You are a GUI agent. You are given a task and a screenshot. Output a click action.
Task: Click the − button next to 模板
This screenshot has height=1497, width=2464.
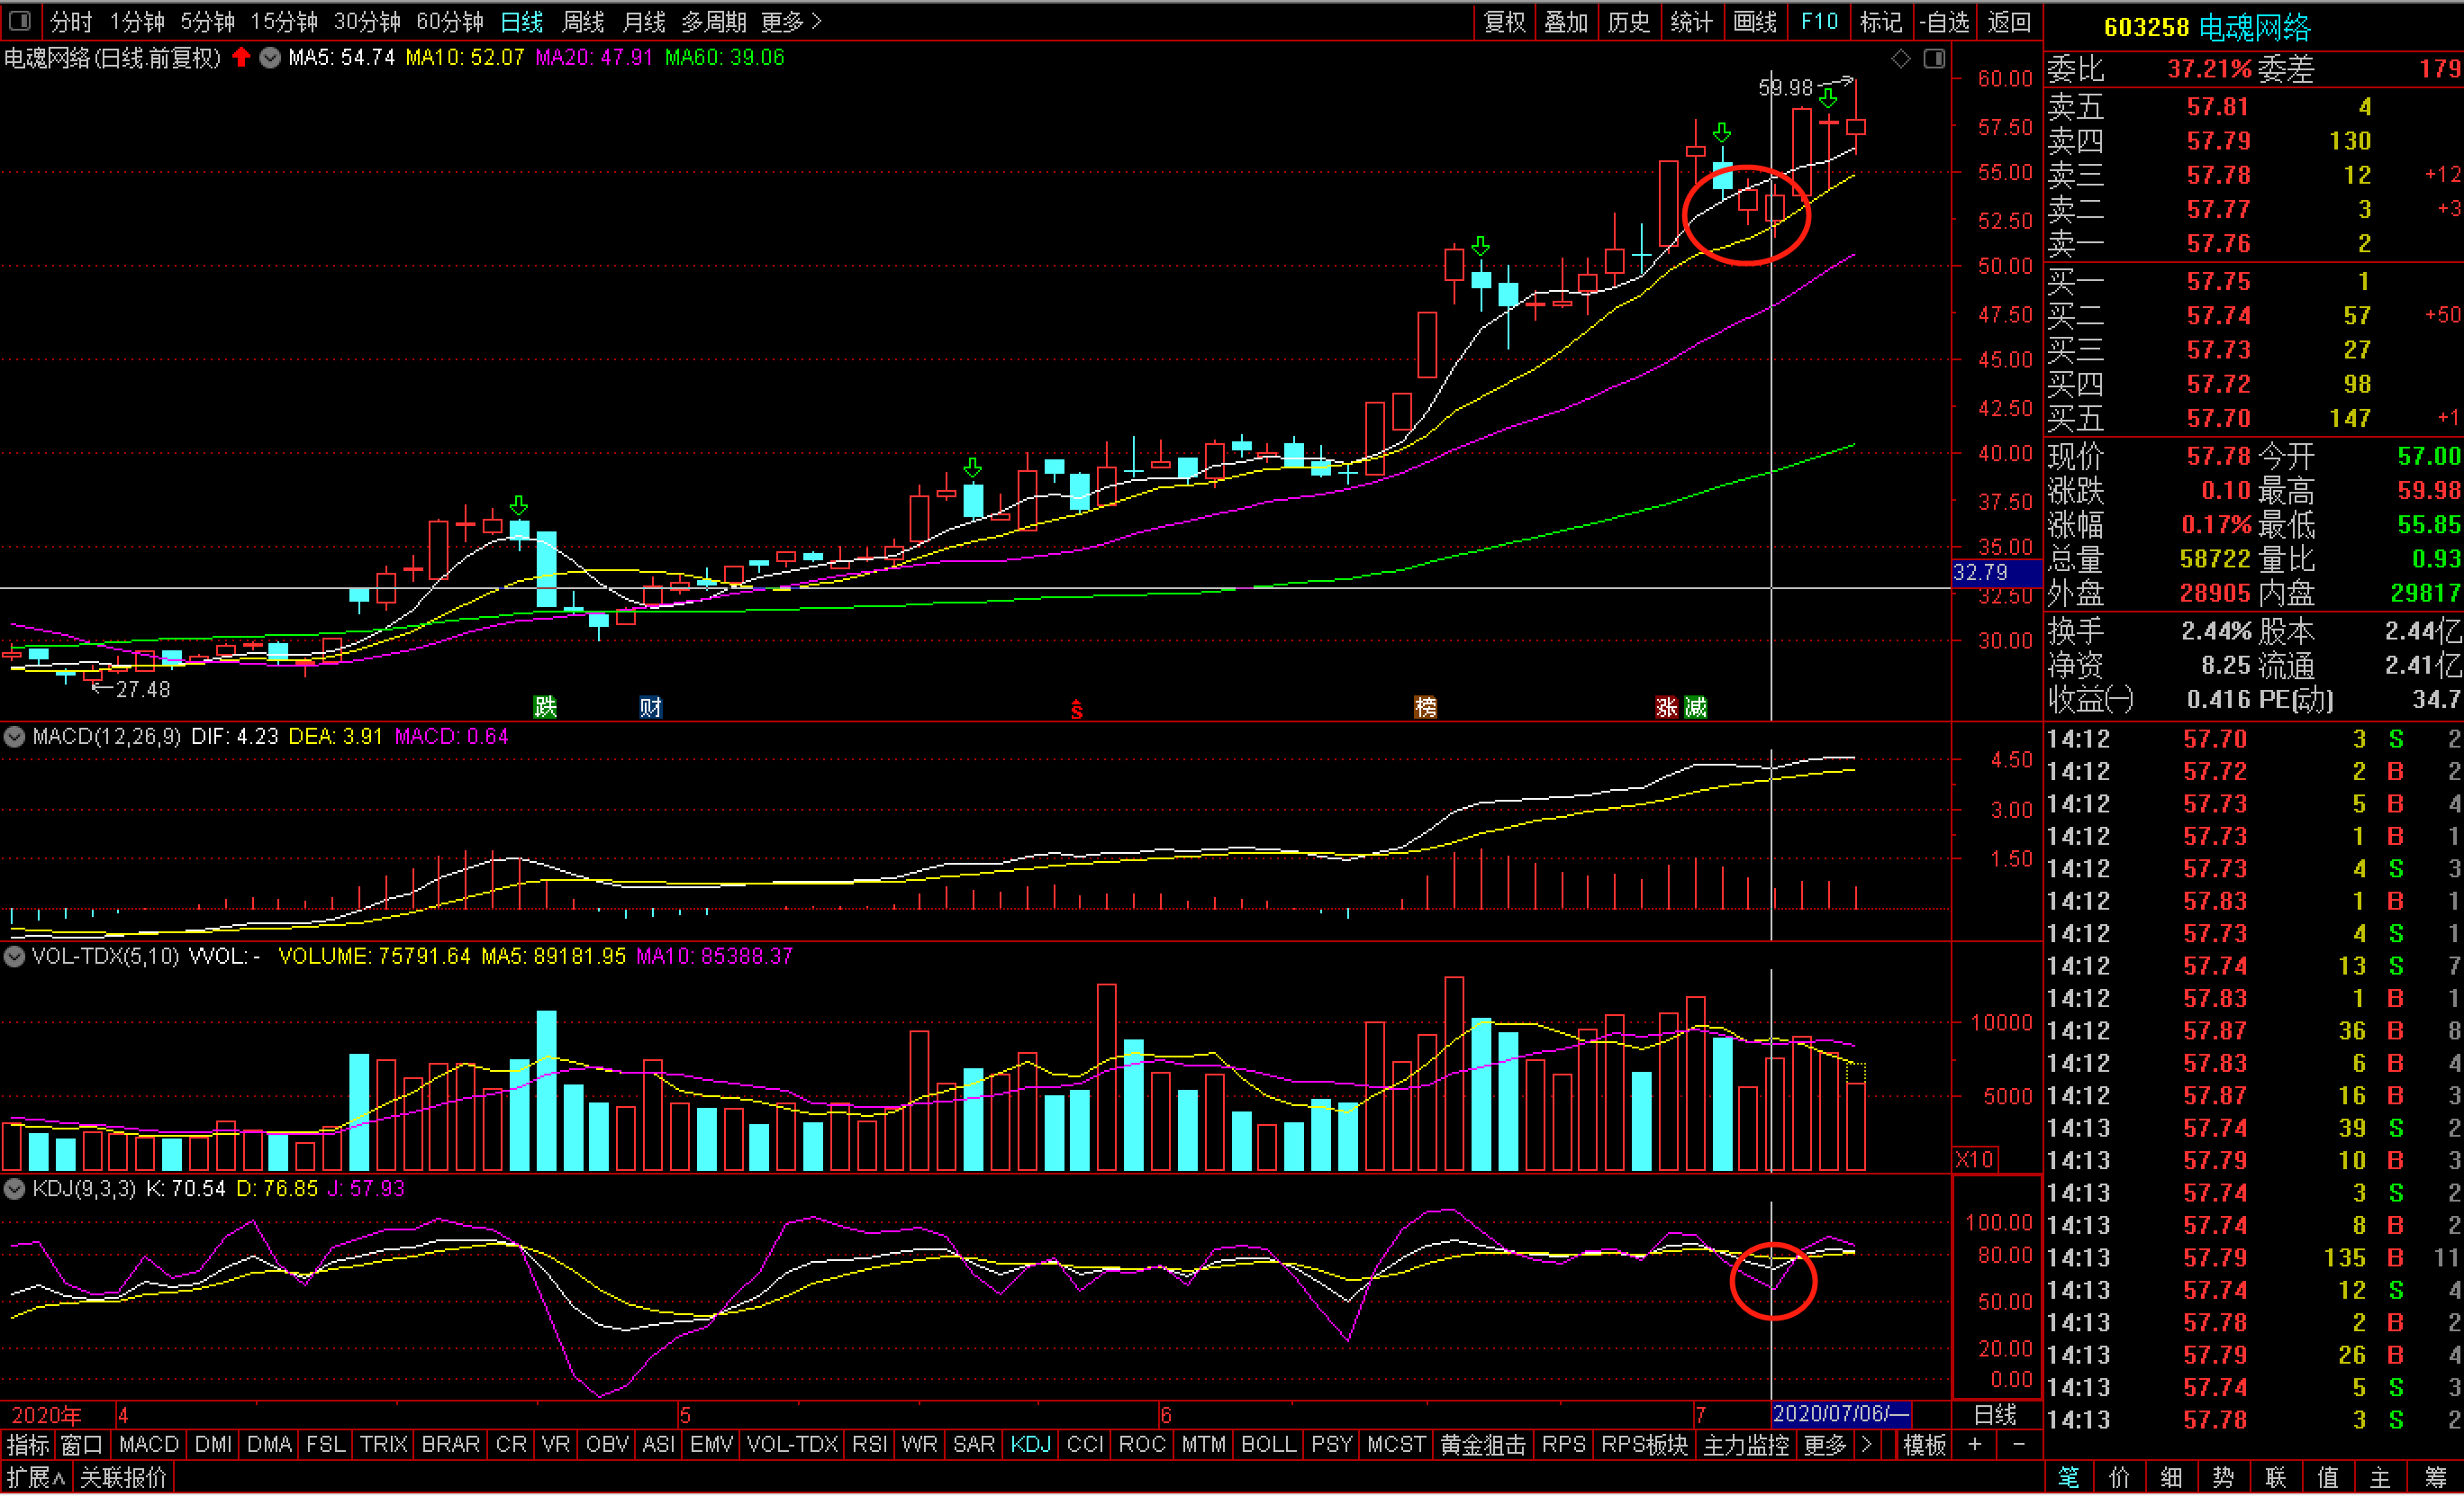point(2019,1446)
